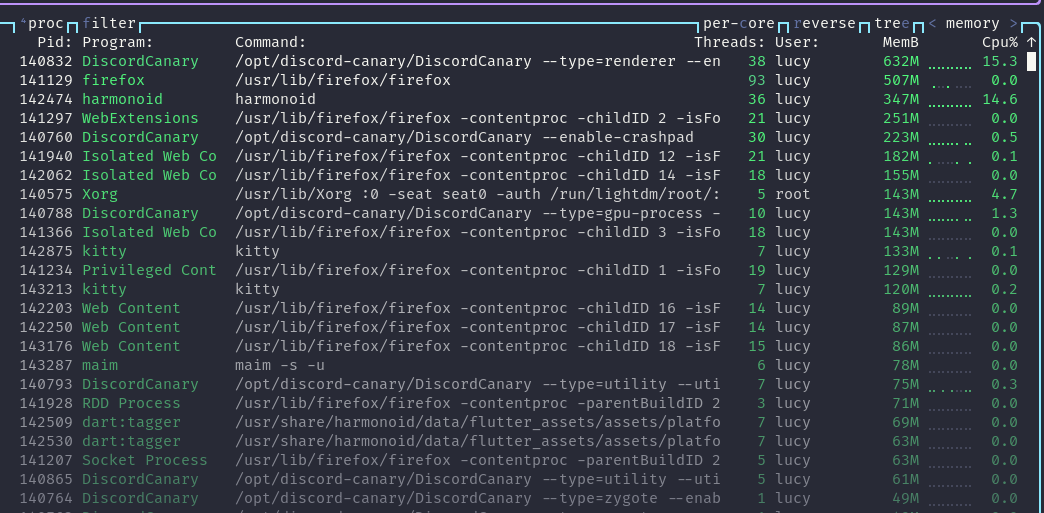Select the firefox program name
Image resolution: width=1044 pixels, height=513 pixels.
coord(113,81)
